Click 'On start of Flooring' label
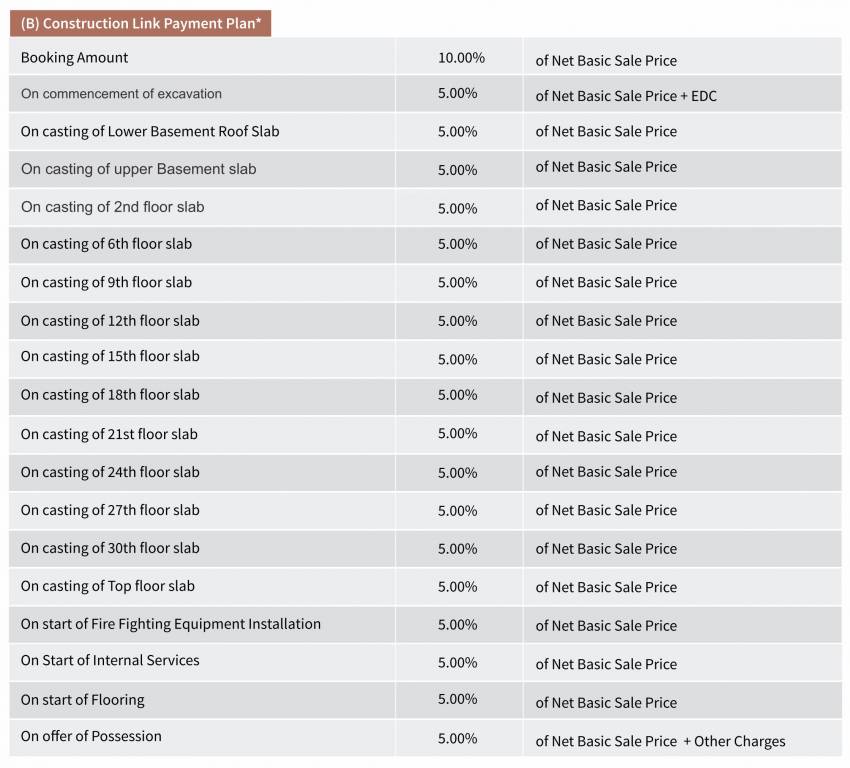850x768 pixels. tap(82, 700)
